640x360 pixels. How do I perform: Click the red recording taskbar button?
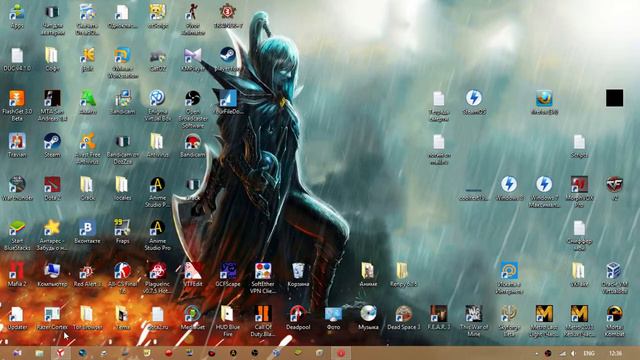(x=341, y=353)
